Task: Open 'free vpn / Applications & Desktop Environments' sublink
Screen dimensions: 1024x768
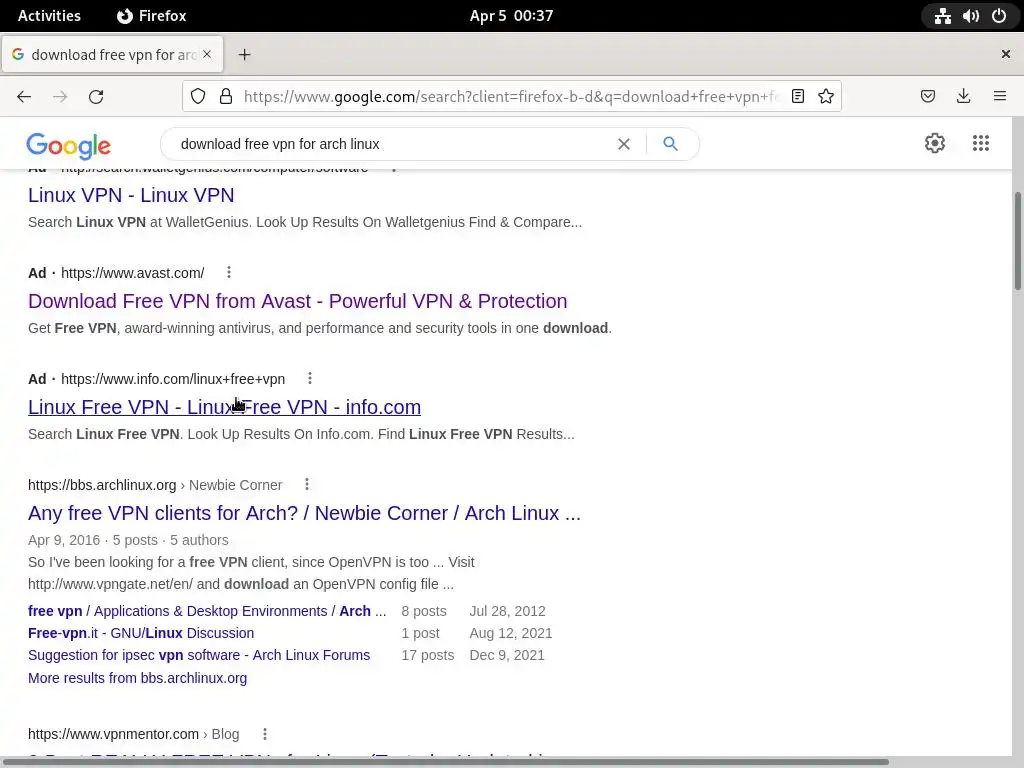Action: pos(207,611)
